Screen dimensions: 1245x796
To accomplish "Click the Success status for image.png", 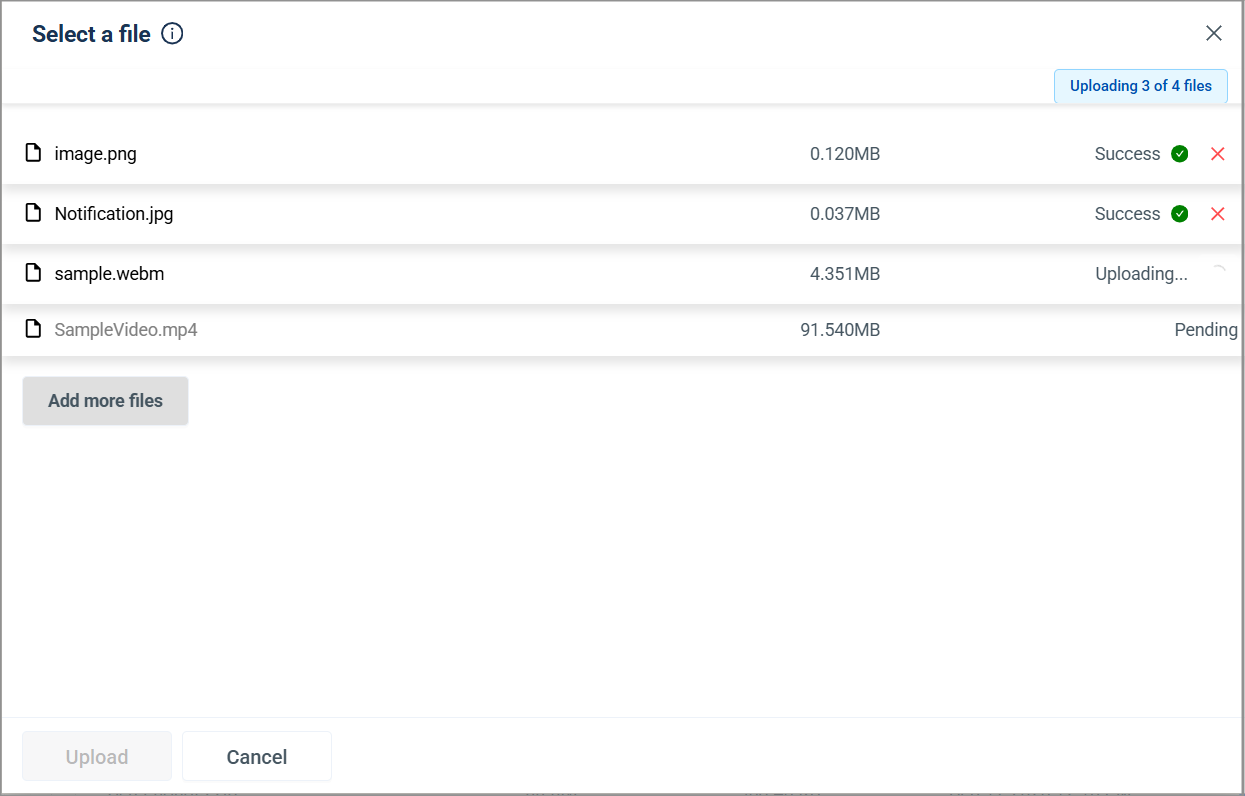I will [x=1128, y=154].
